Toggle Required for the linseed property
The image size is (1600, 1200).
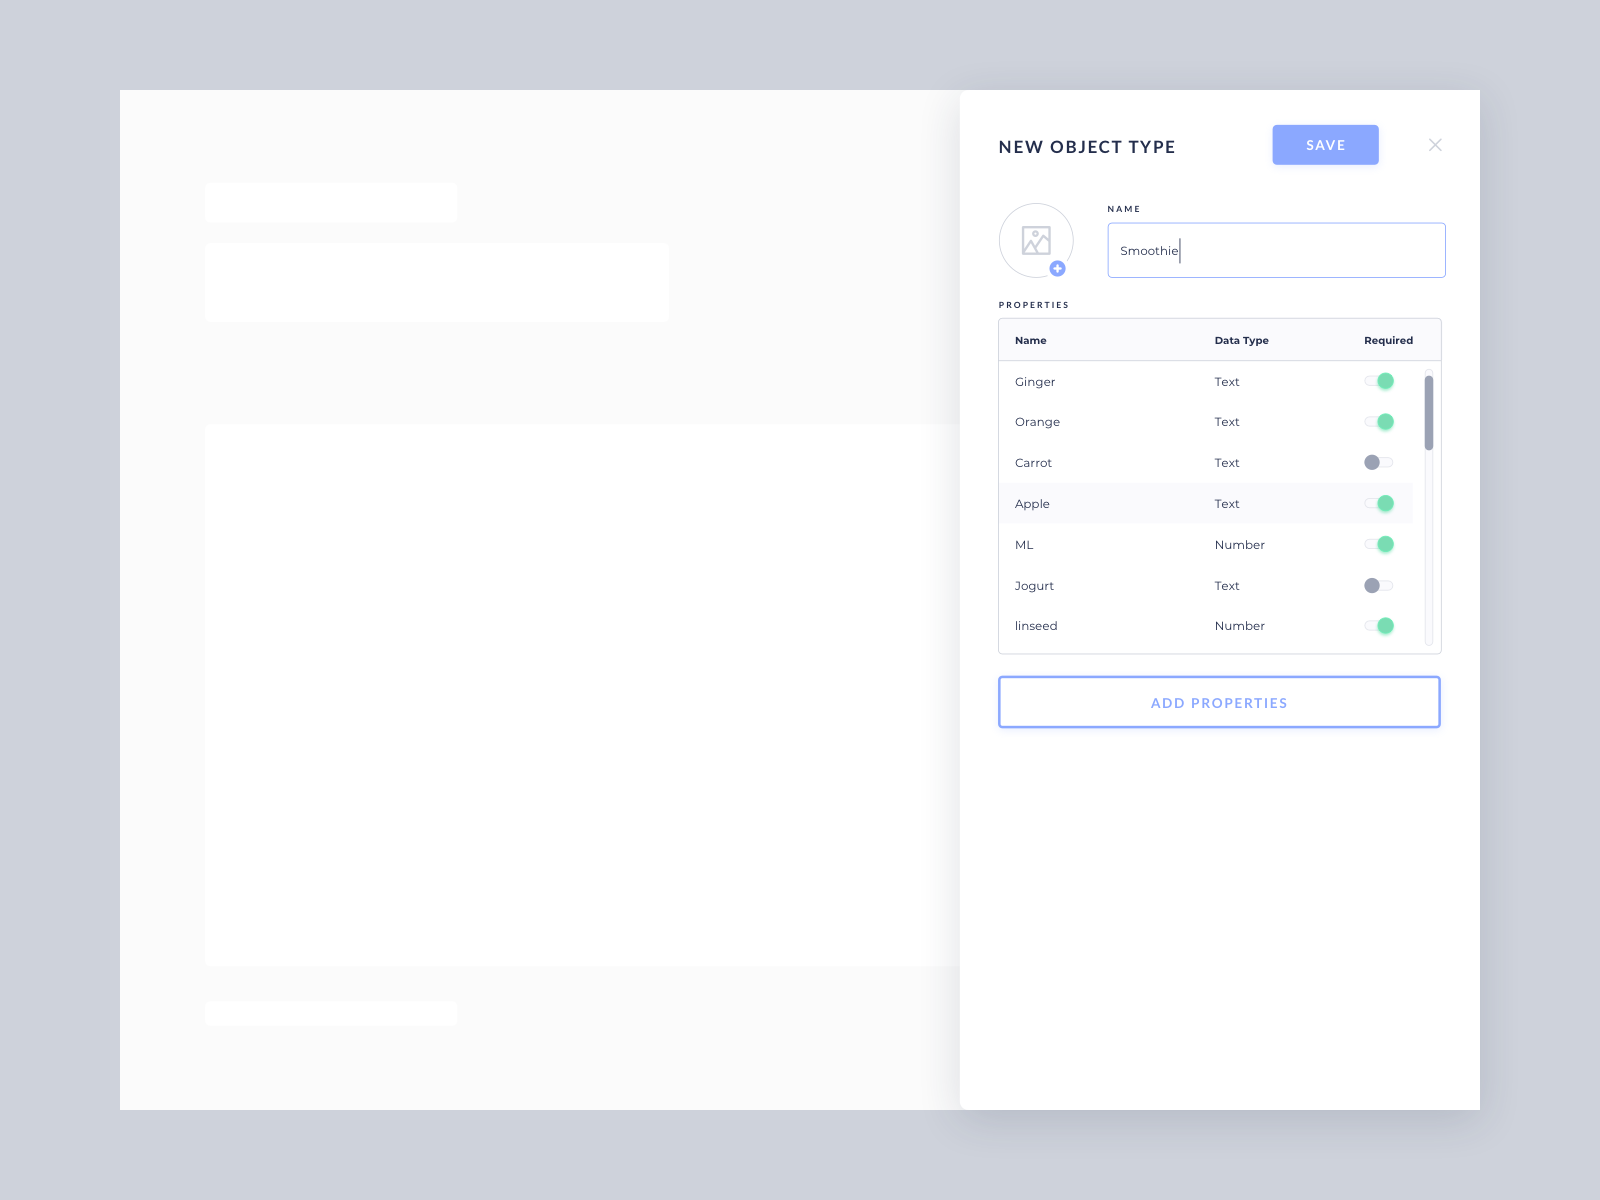1379,625
